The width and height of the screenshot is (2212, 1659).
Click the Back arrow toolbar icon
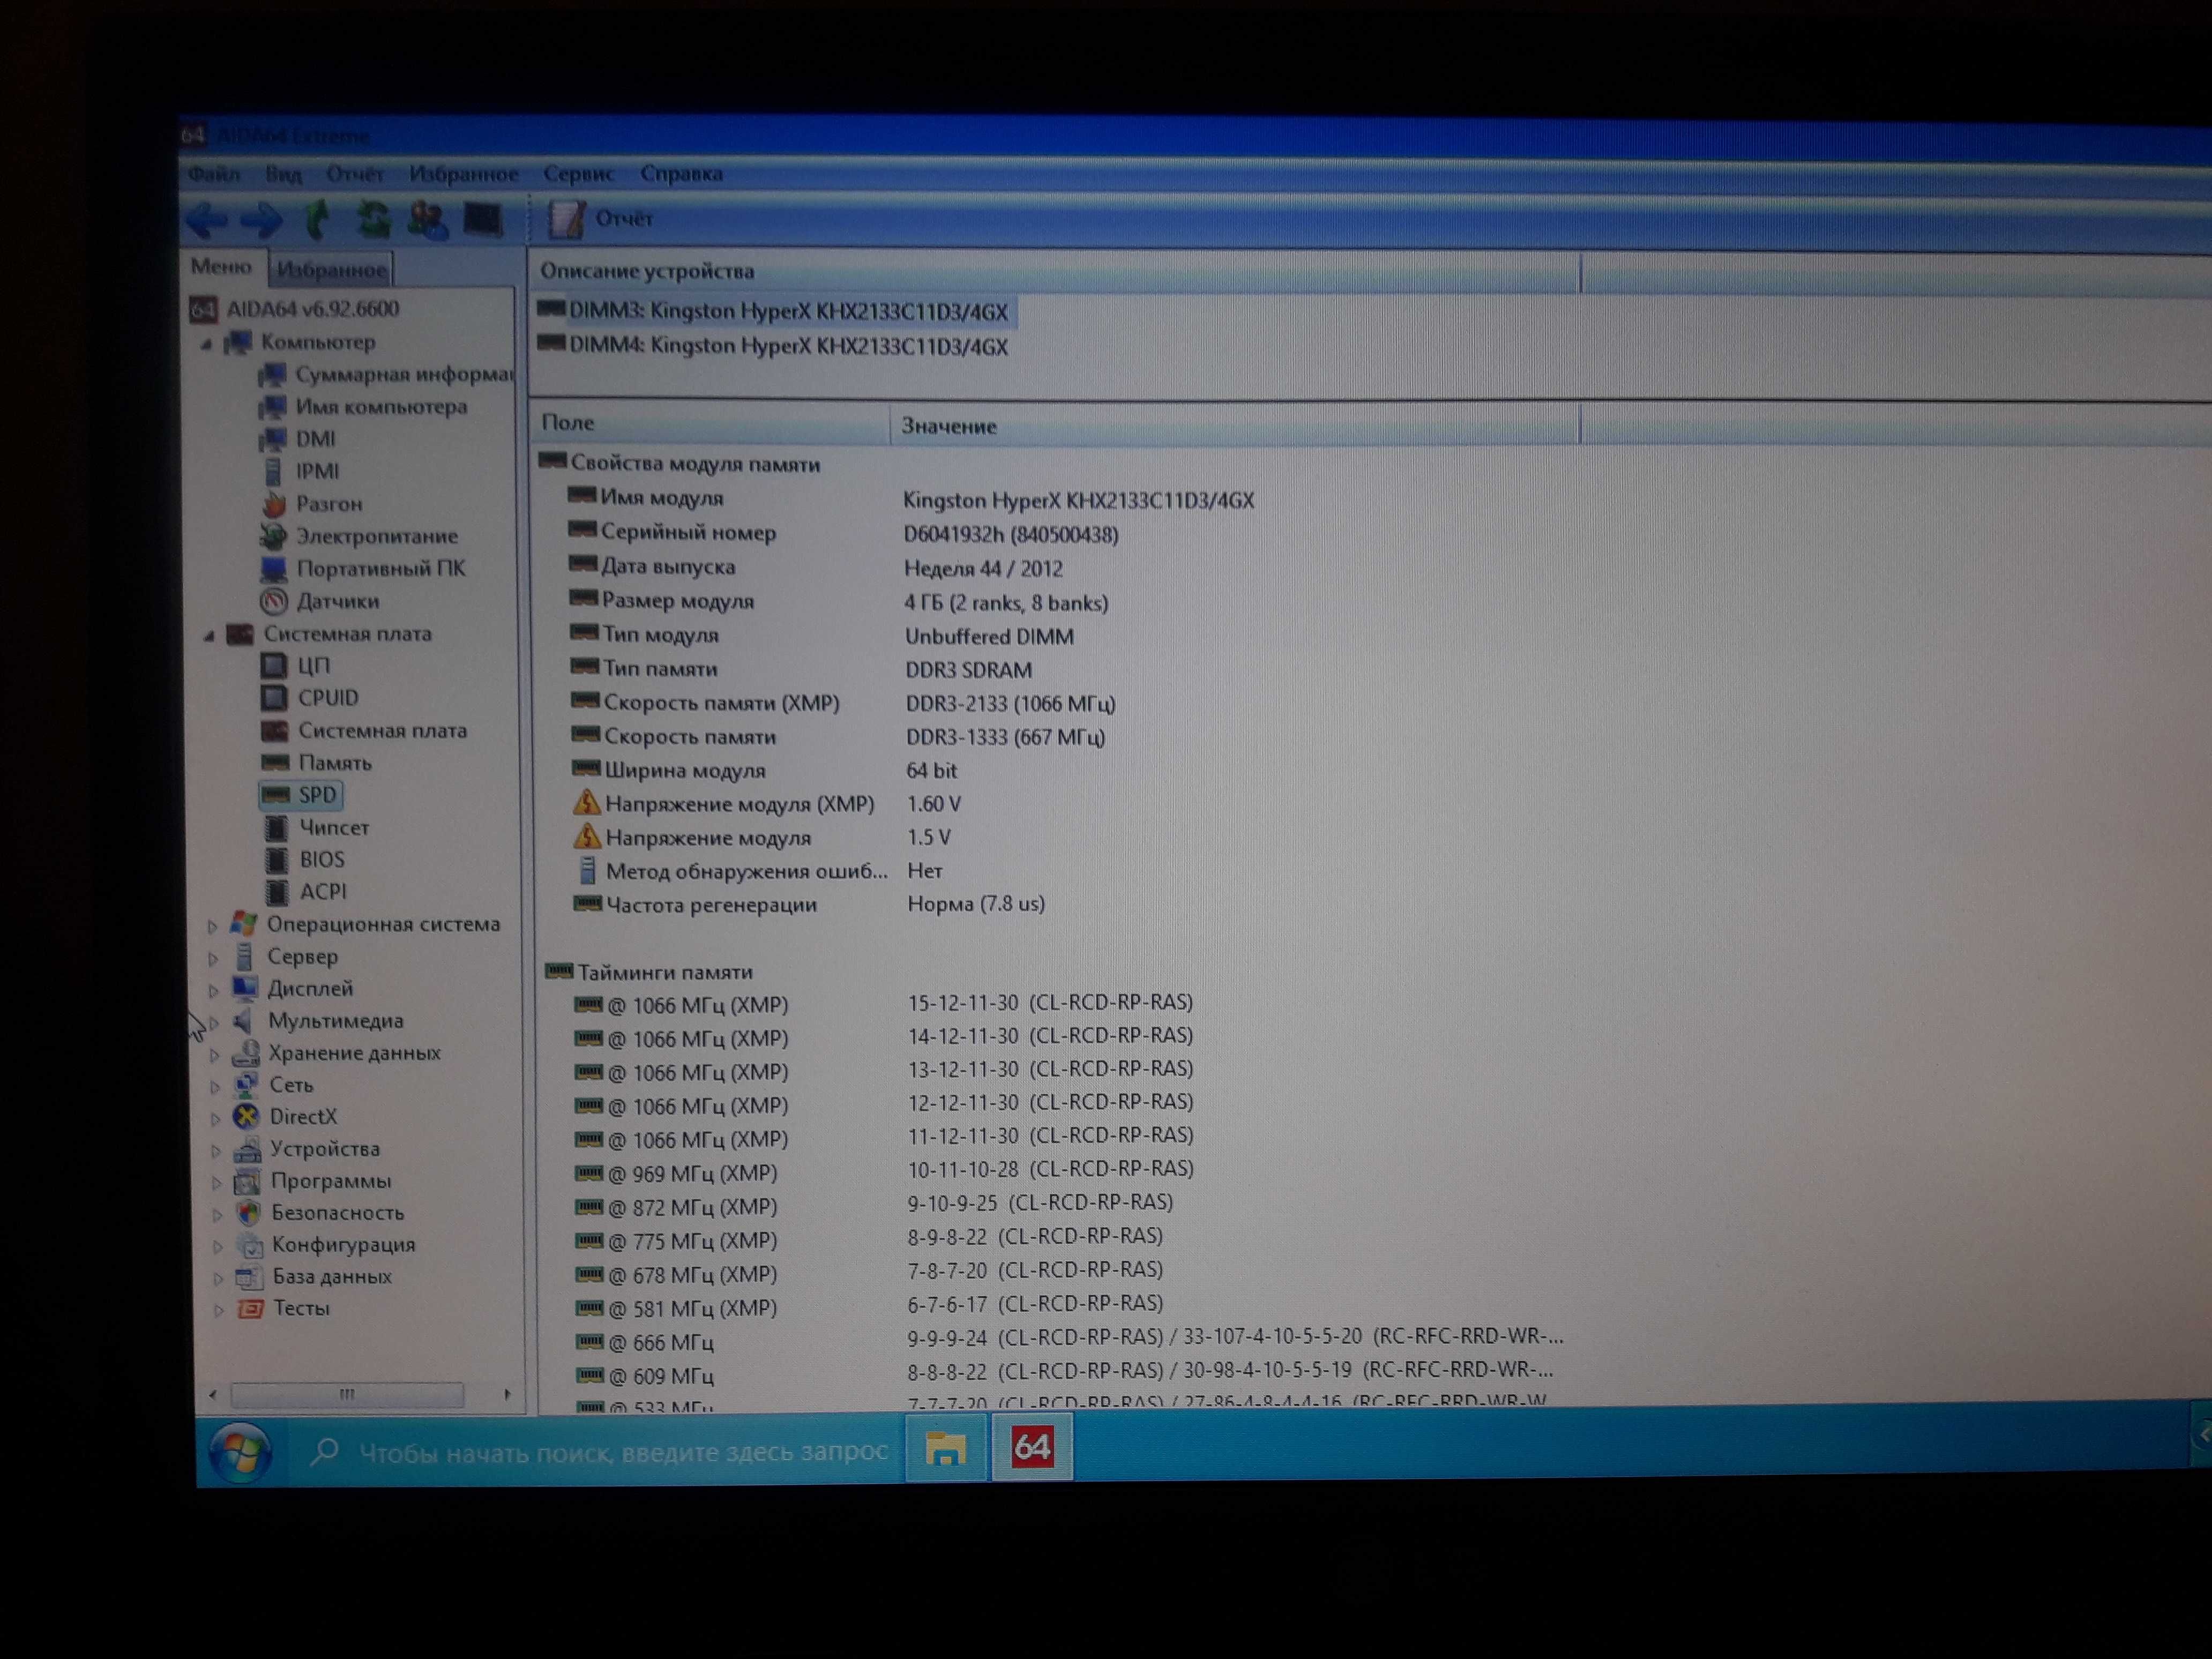(207, 219)
